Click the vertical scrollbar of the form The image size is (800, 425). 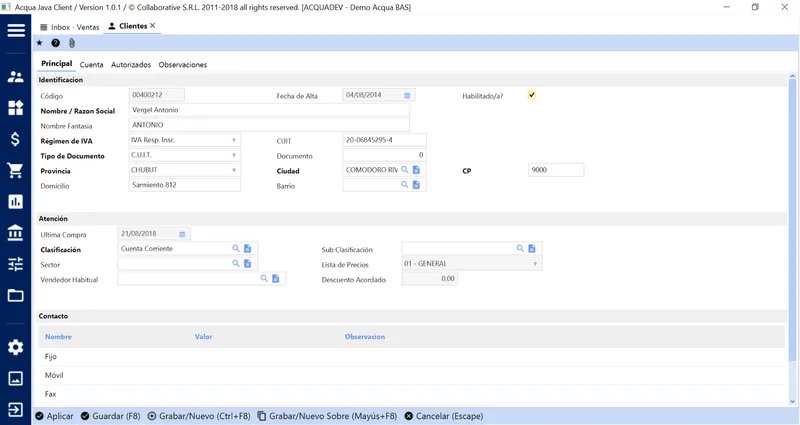(x=792, y=239)
